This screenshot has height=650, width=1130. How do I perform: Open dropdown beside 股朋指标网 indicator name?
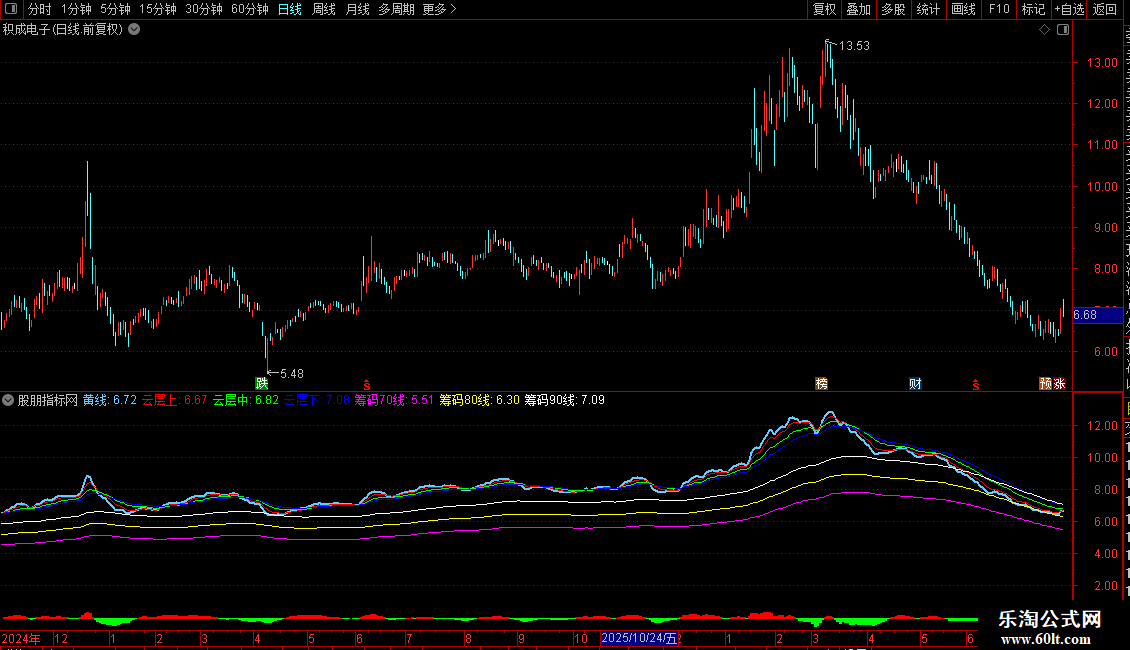point(8,400)
